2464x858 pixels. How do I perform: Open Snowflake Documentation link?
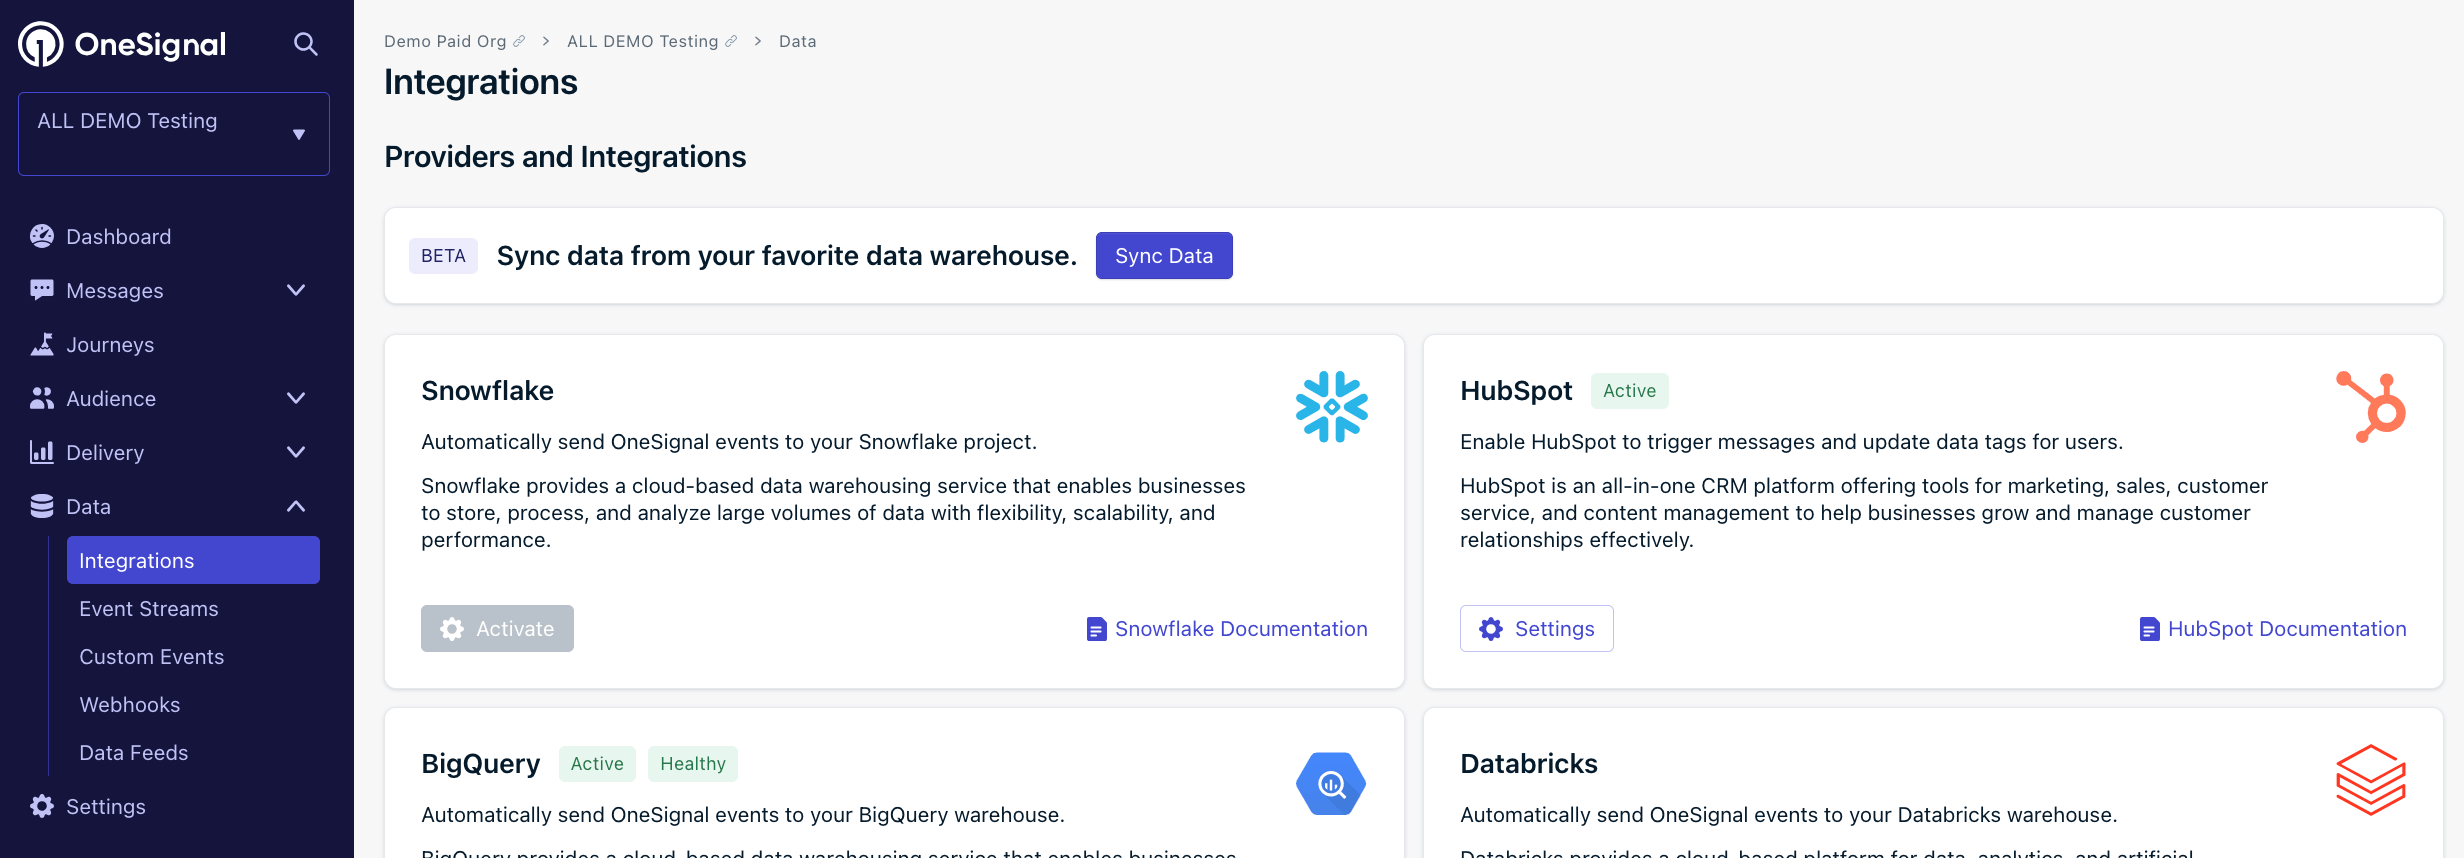1241,629
